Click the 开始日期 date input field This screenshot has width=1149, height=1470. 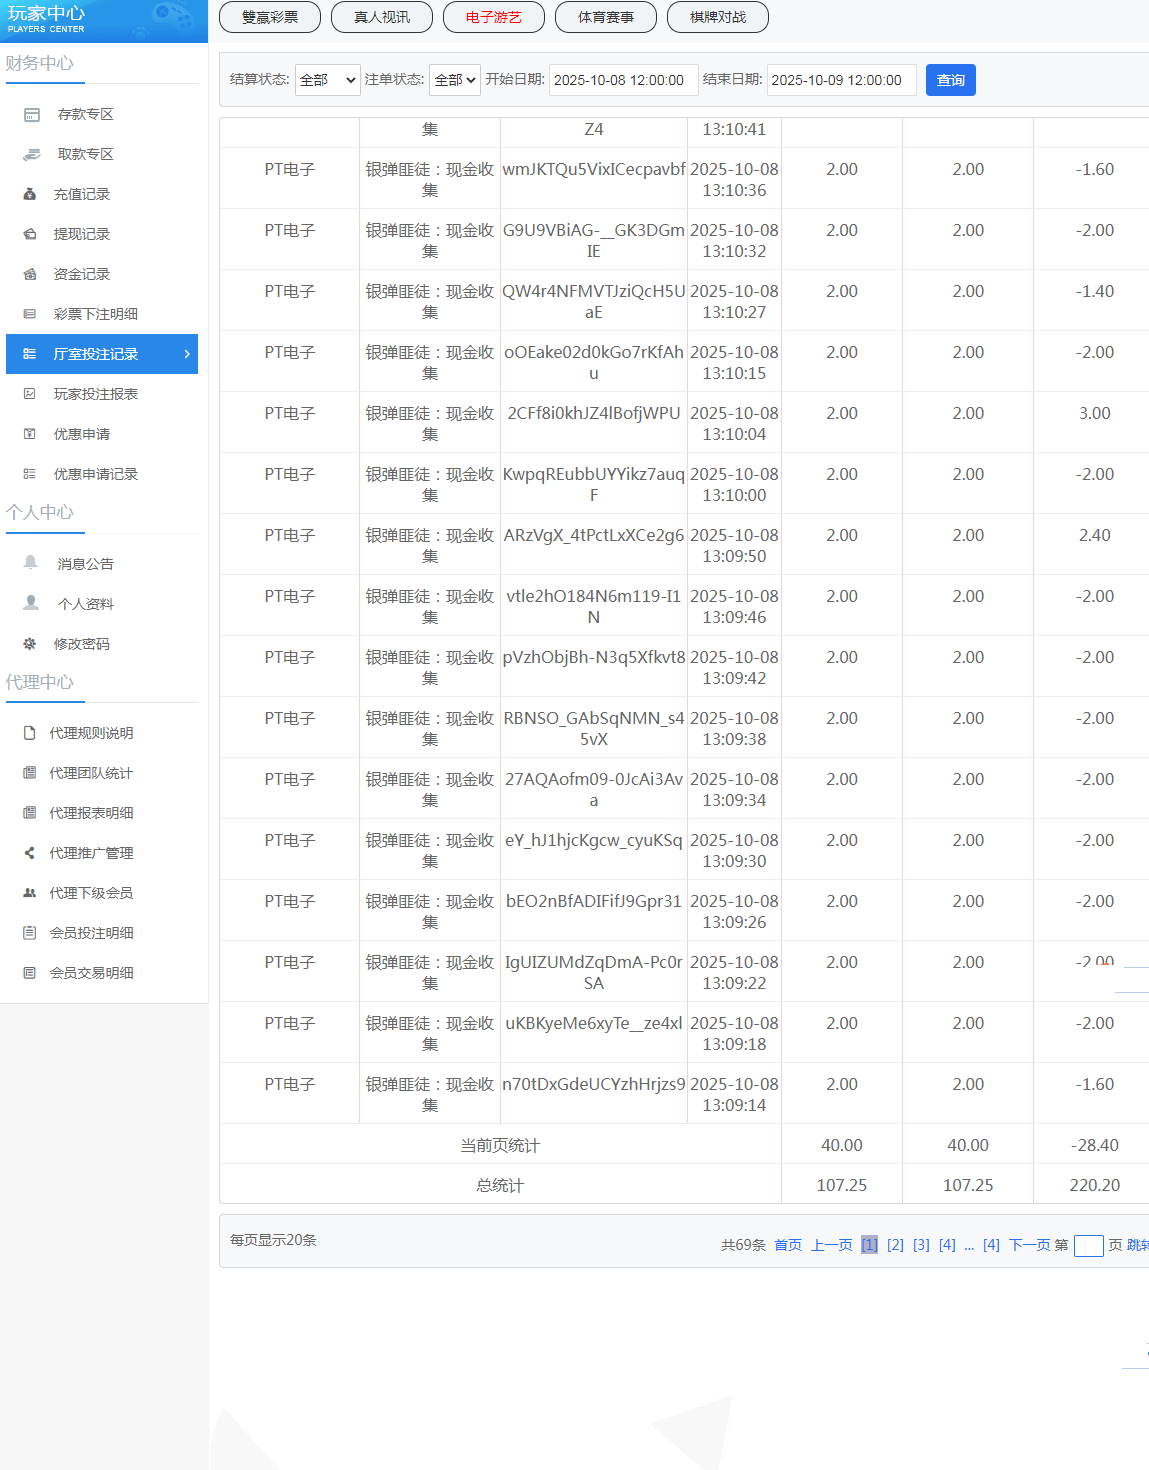click(x=623, y=80)
